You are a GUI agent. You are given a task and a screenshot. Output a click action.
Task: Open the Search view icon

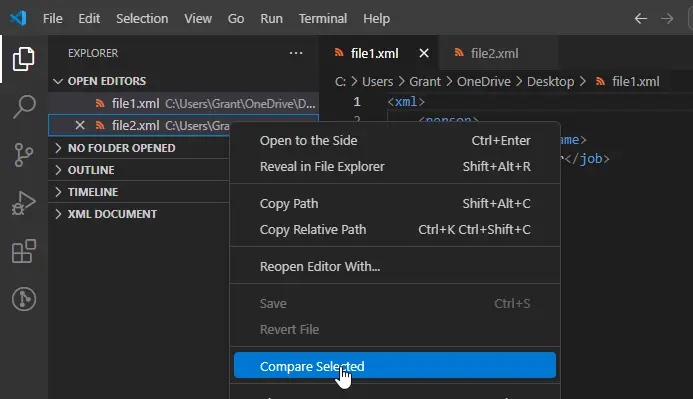pyautogui.click(x=23, y=106)
